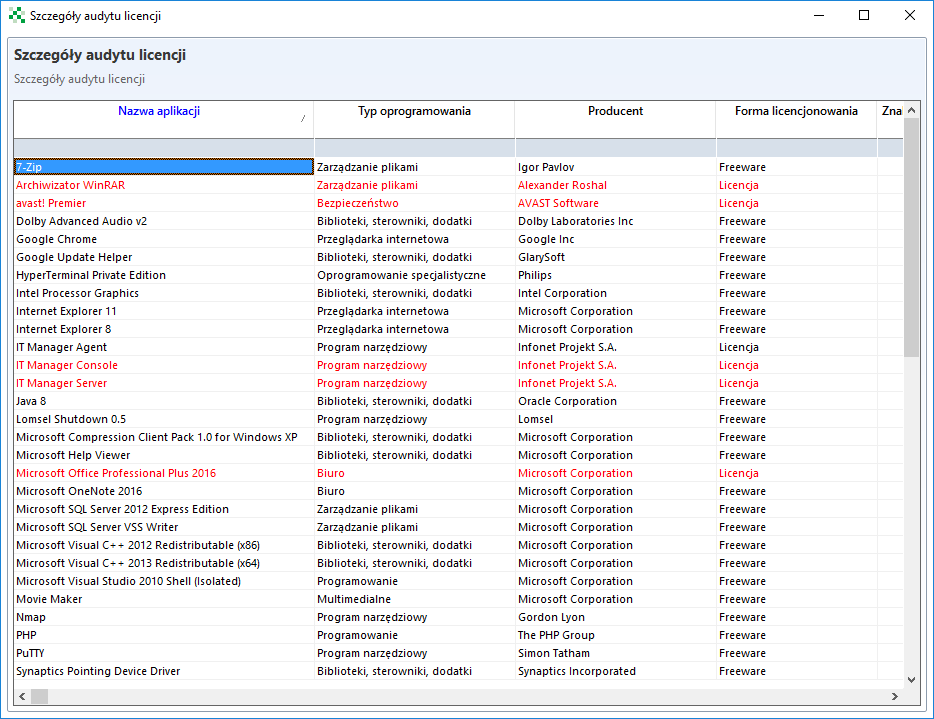Viewport: 934px width, 719px height.
Task: Select Visual C++ 2013 Redistributable (x64)
Action: (x=459, y=563)
